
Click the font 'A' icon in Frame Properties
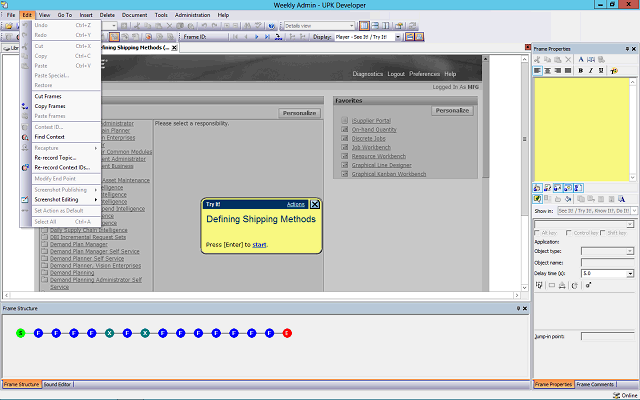point(581,60)
